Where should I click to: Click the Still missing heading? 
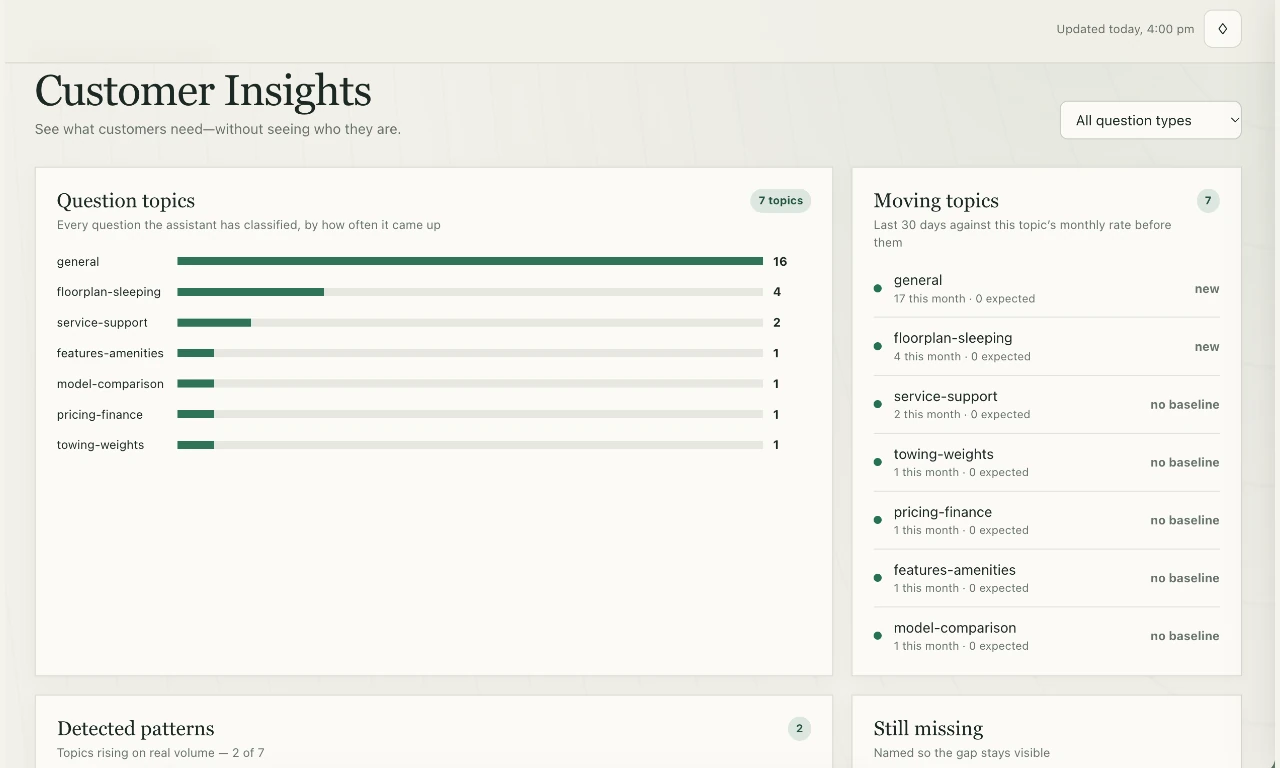[928, 729]
